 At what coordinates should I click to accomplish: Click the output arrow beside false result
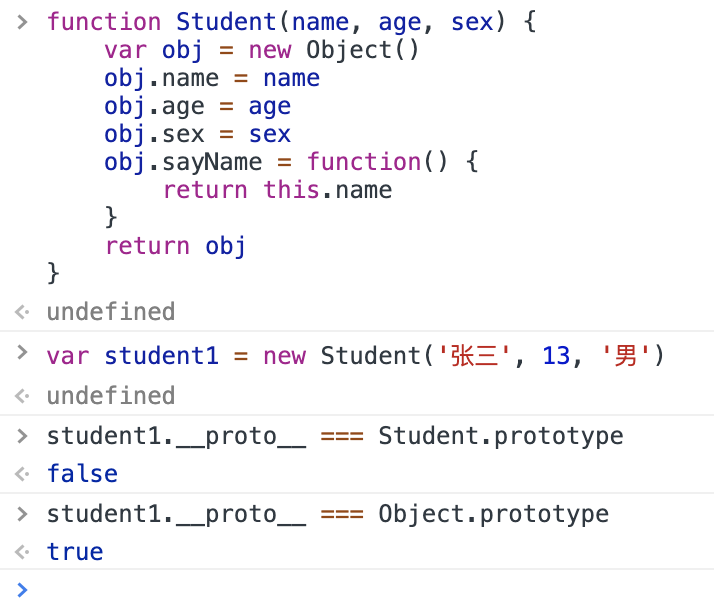click(22, 474)
